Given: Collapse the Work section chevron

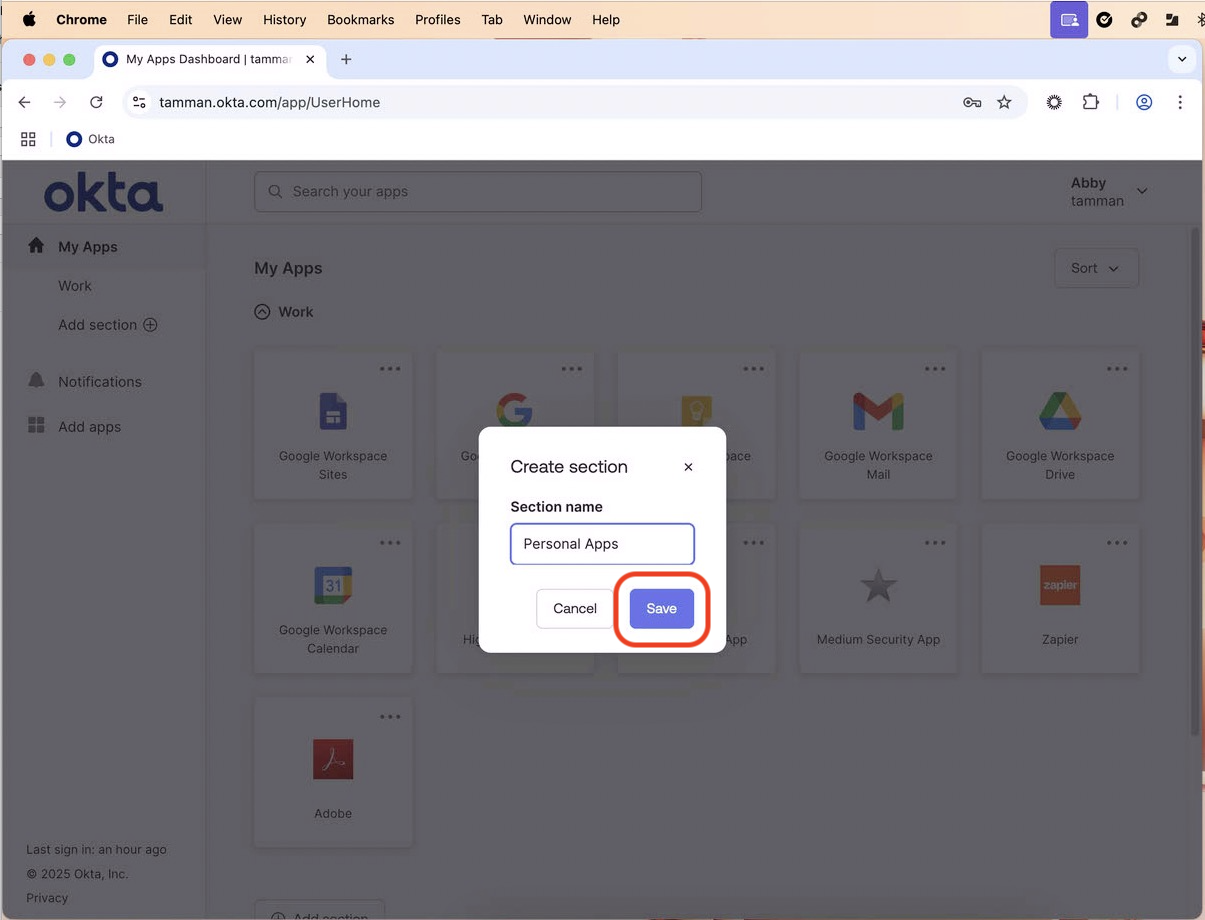Looking at the screenshot, I should pos(262,312).
